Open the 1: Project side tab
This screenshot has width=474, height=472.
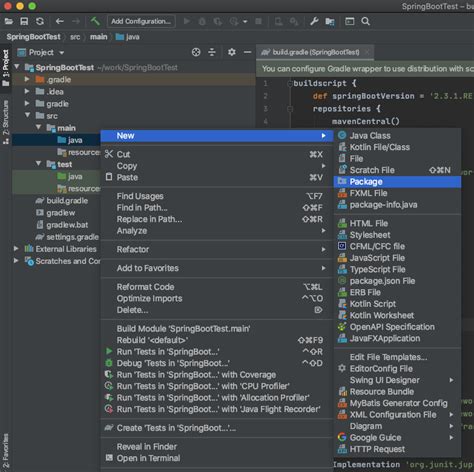click(6, 68)
